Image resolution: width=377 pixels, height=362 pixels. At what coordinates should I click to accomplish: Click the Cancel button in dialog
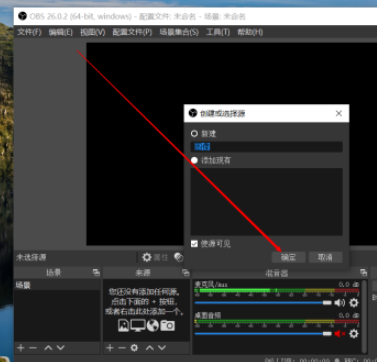pos(325,257)
